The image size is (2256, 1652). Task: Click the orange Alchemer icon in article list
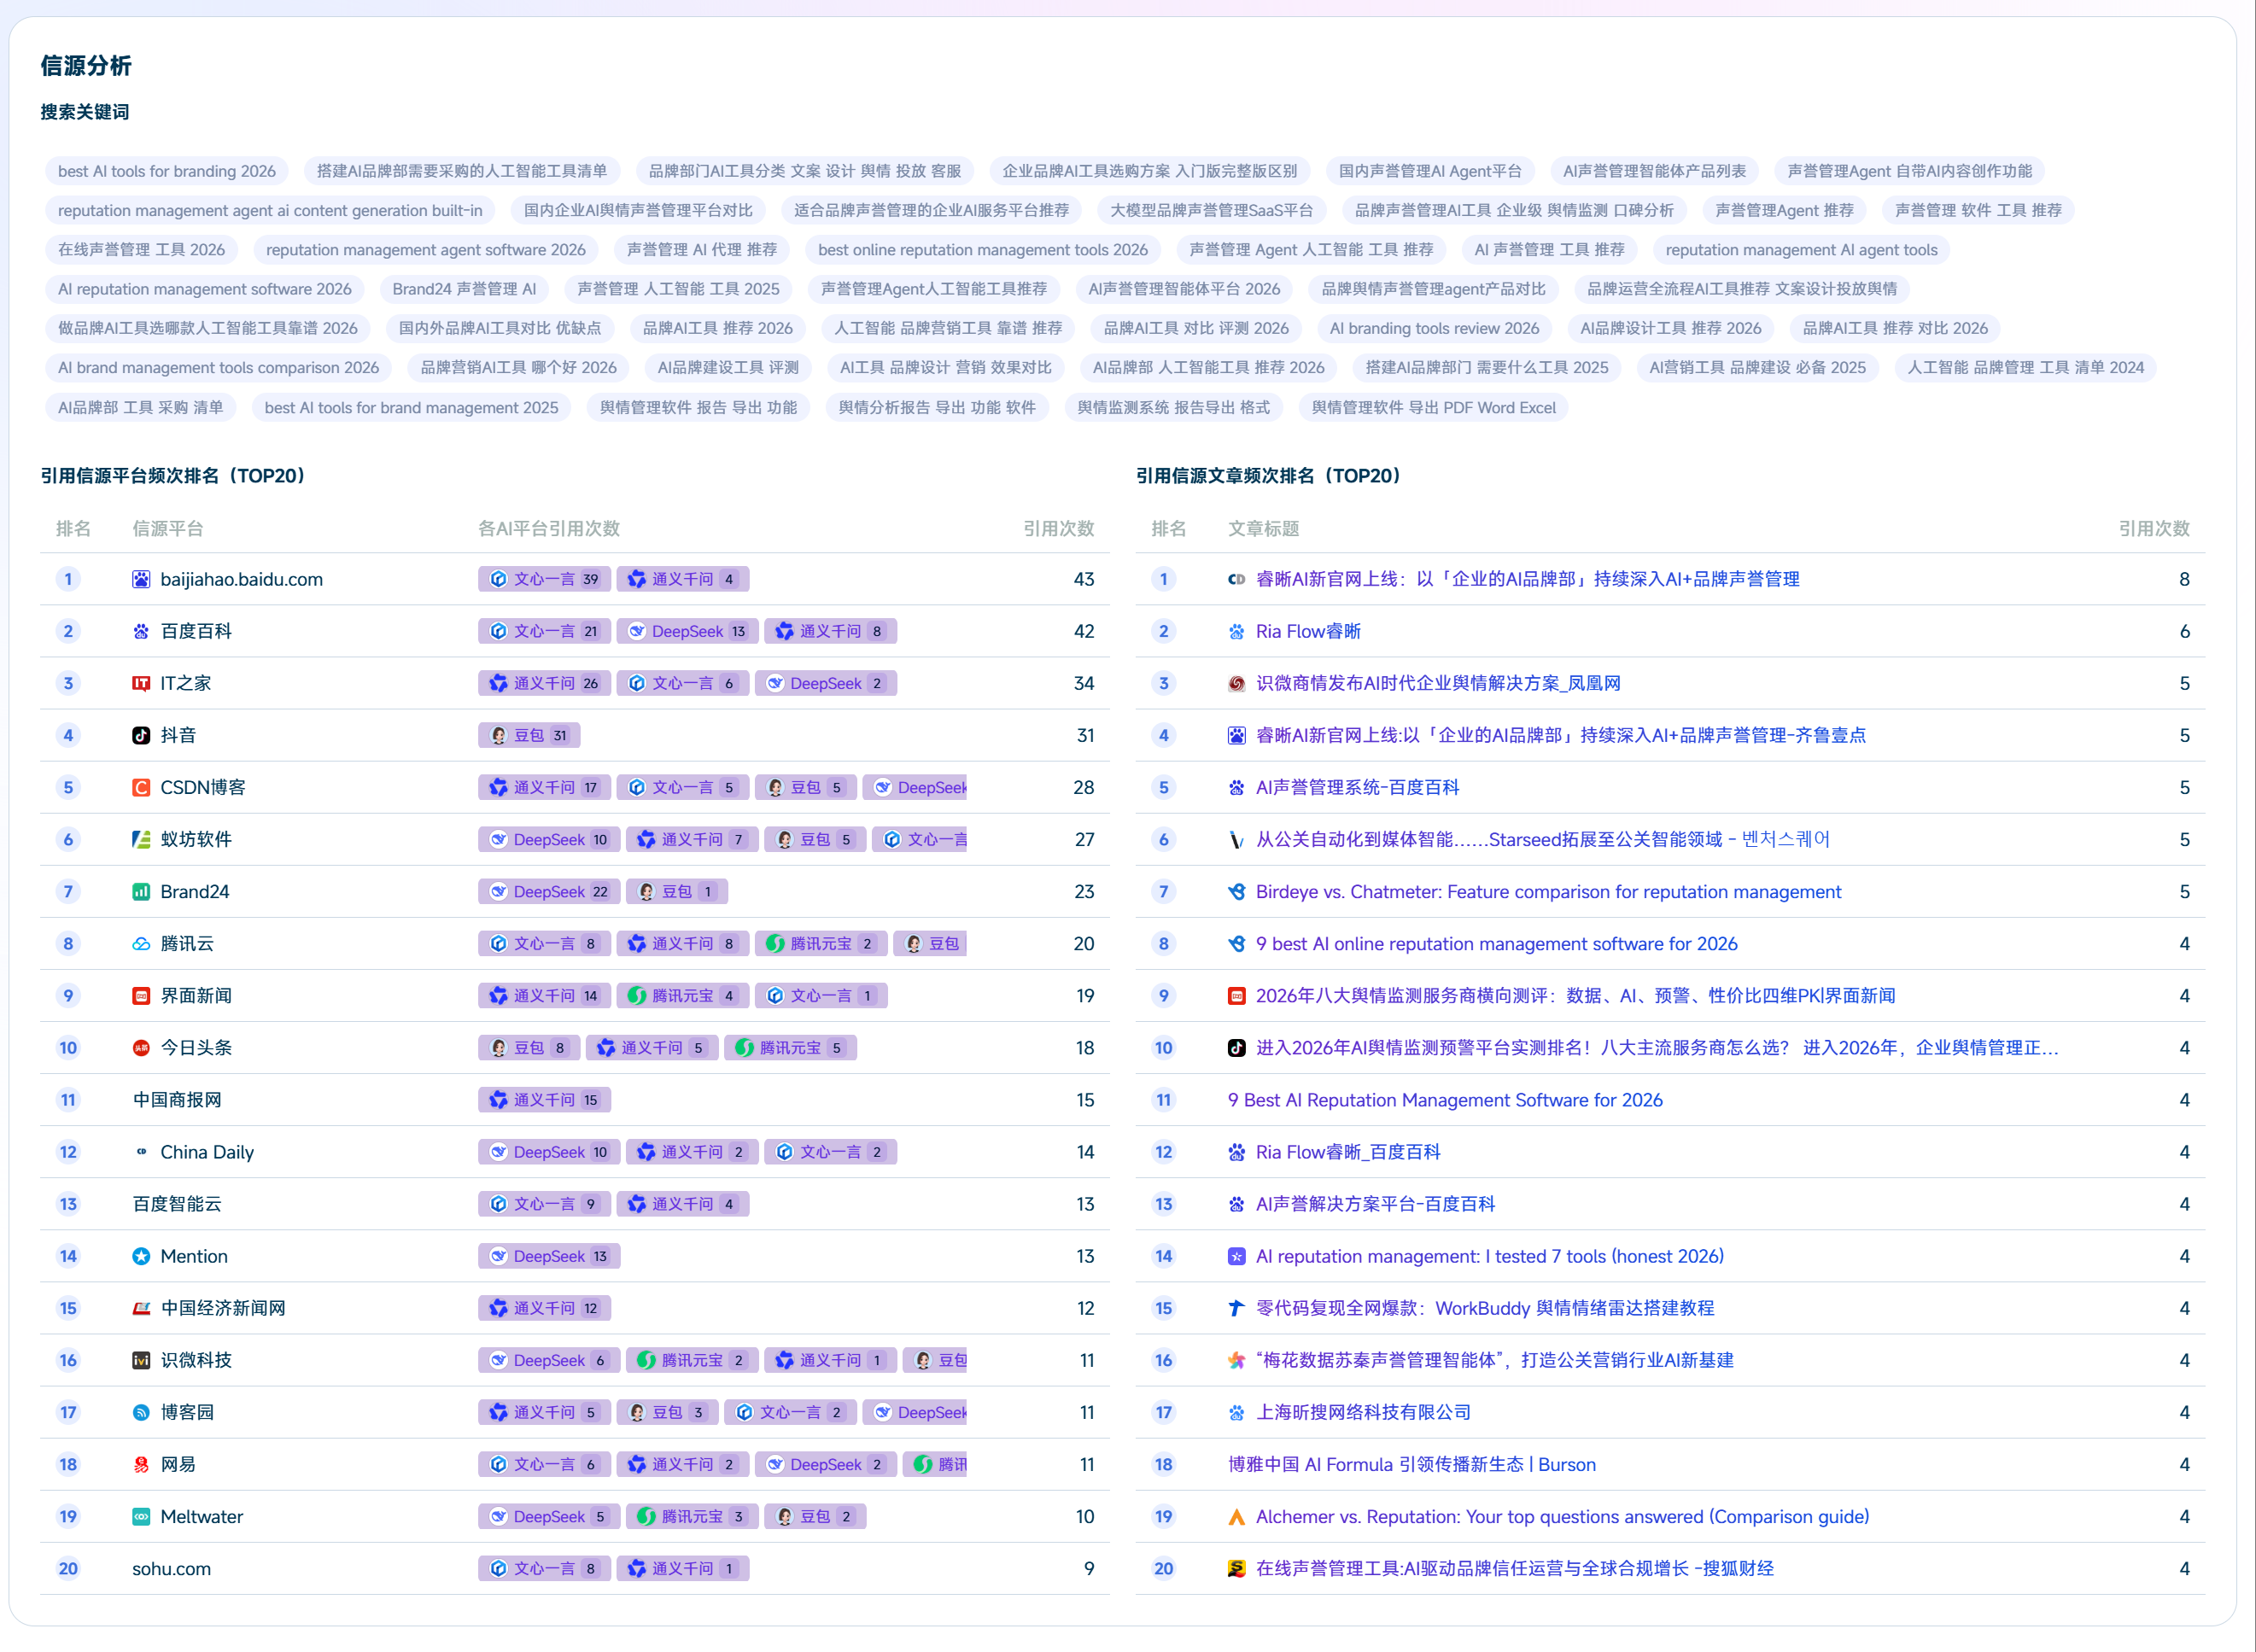pos(1236,1516)
